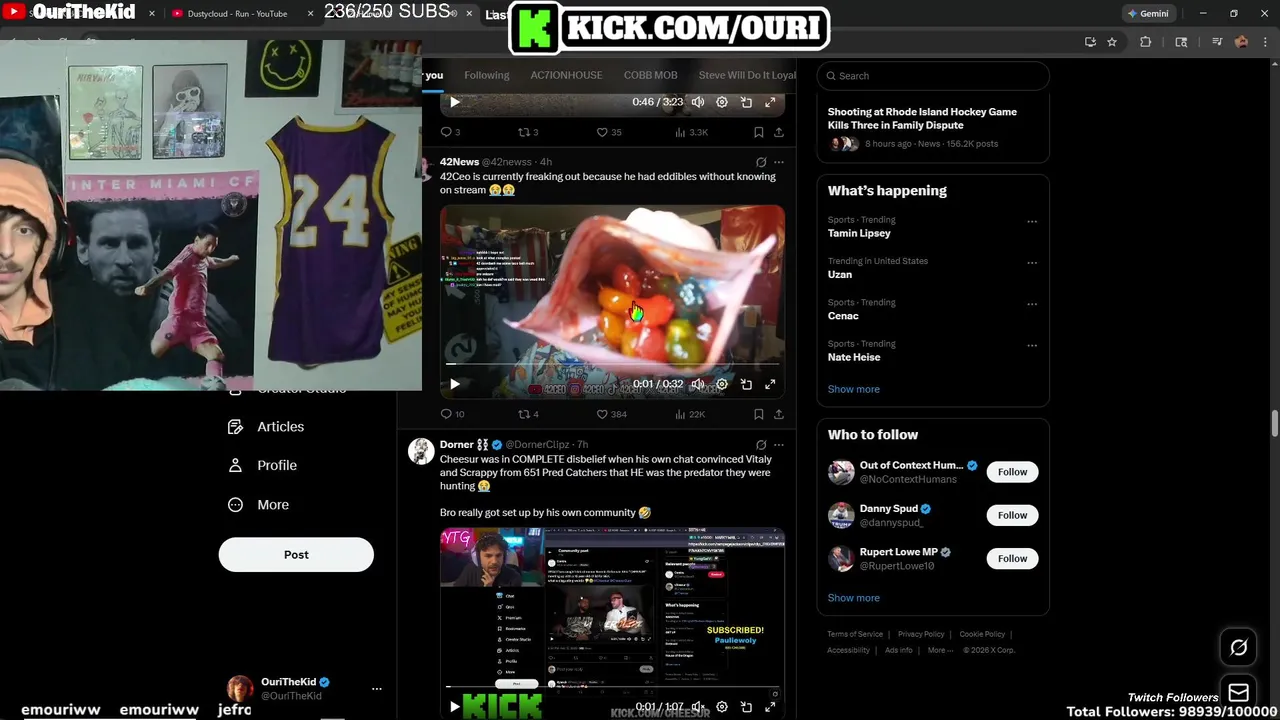Open the Terms of Service link

pos(855,634)
